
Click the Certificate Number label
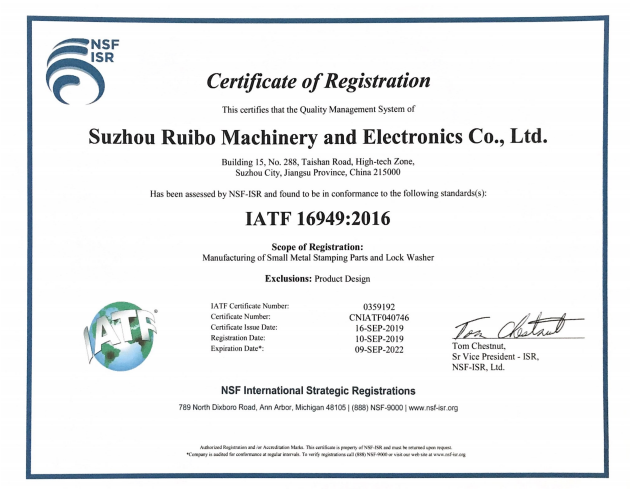coord(240,317)
